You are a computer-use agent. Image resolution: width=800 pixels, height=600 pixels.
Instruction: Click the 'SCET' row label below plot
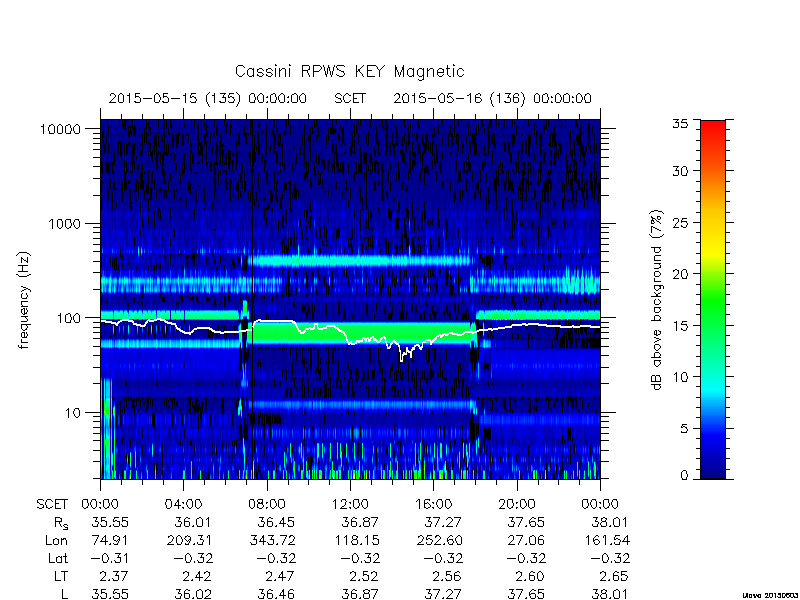click(x=52, y=505)
